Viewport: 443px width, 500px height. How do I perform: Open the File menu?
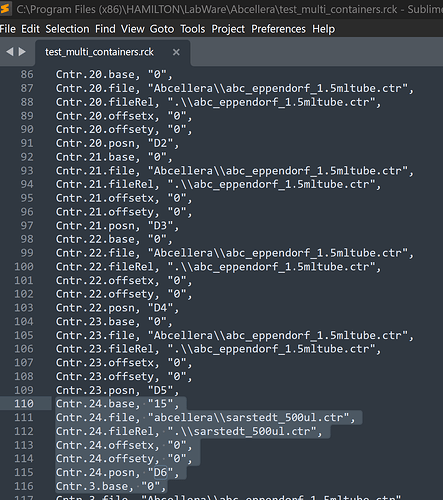pos(8,29)
